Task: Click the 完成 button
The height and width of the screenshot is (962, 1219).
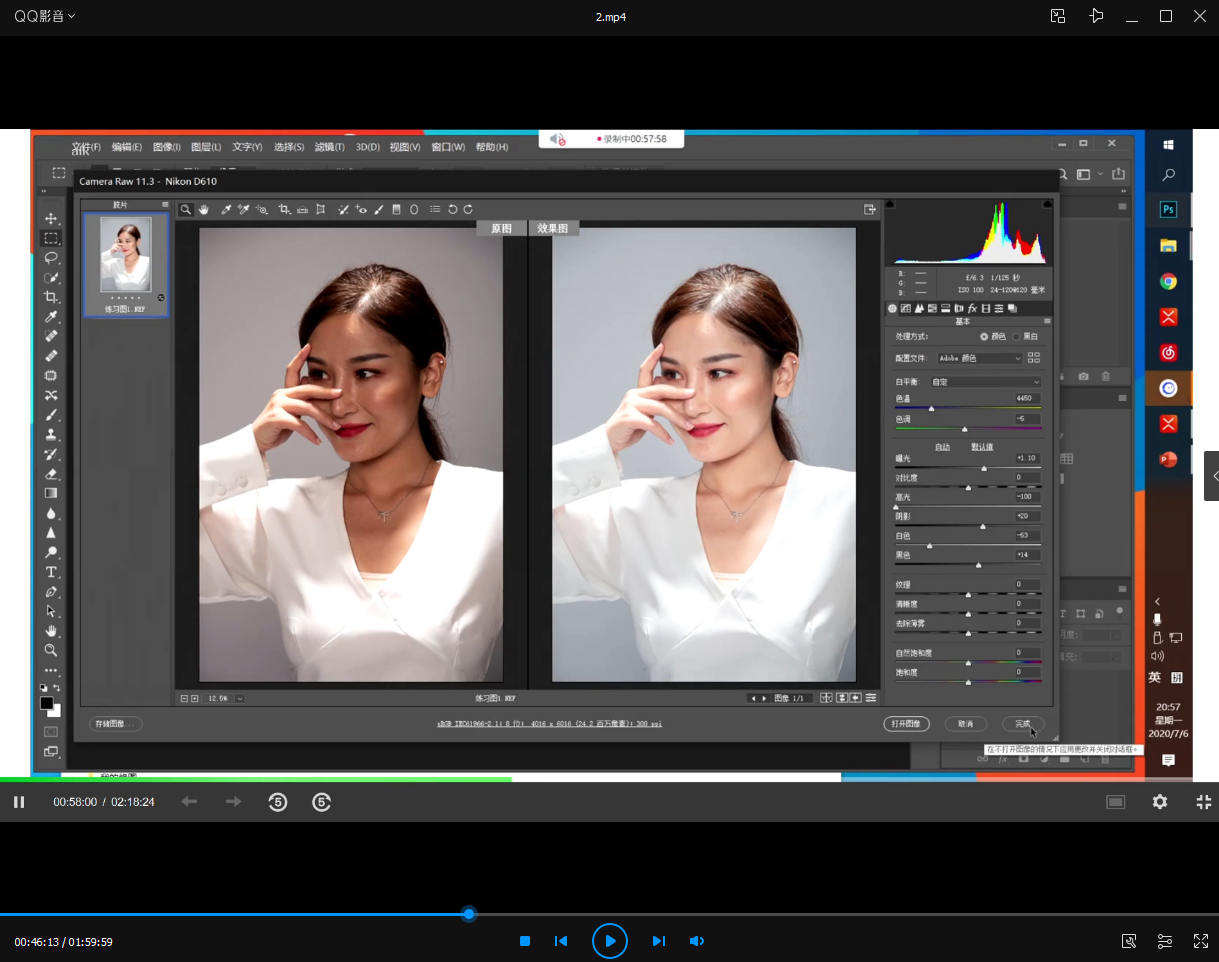Action: pyautogui.click(x=1022, y=723)
